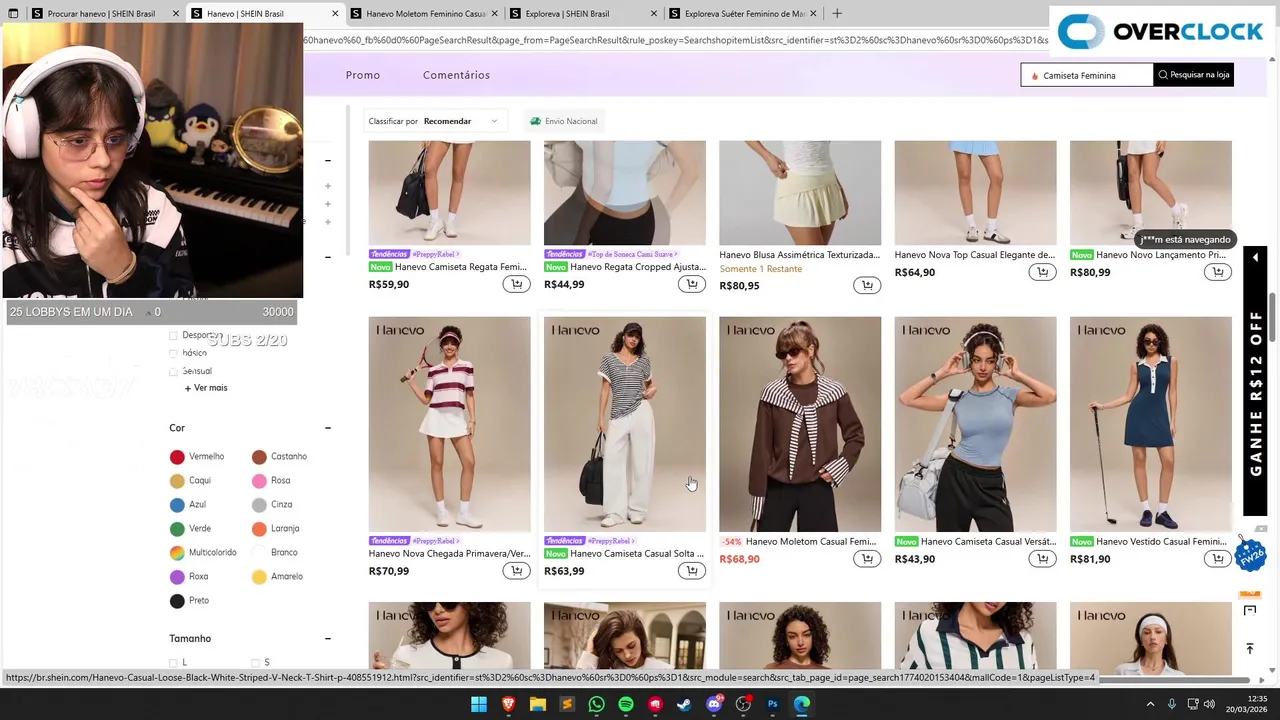Add the R$70,99 Primavera item to cart
The width and height of the screenshot is (1280, 720).
pos(516,571)
